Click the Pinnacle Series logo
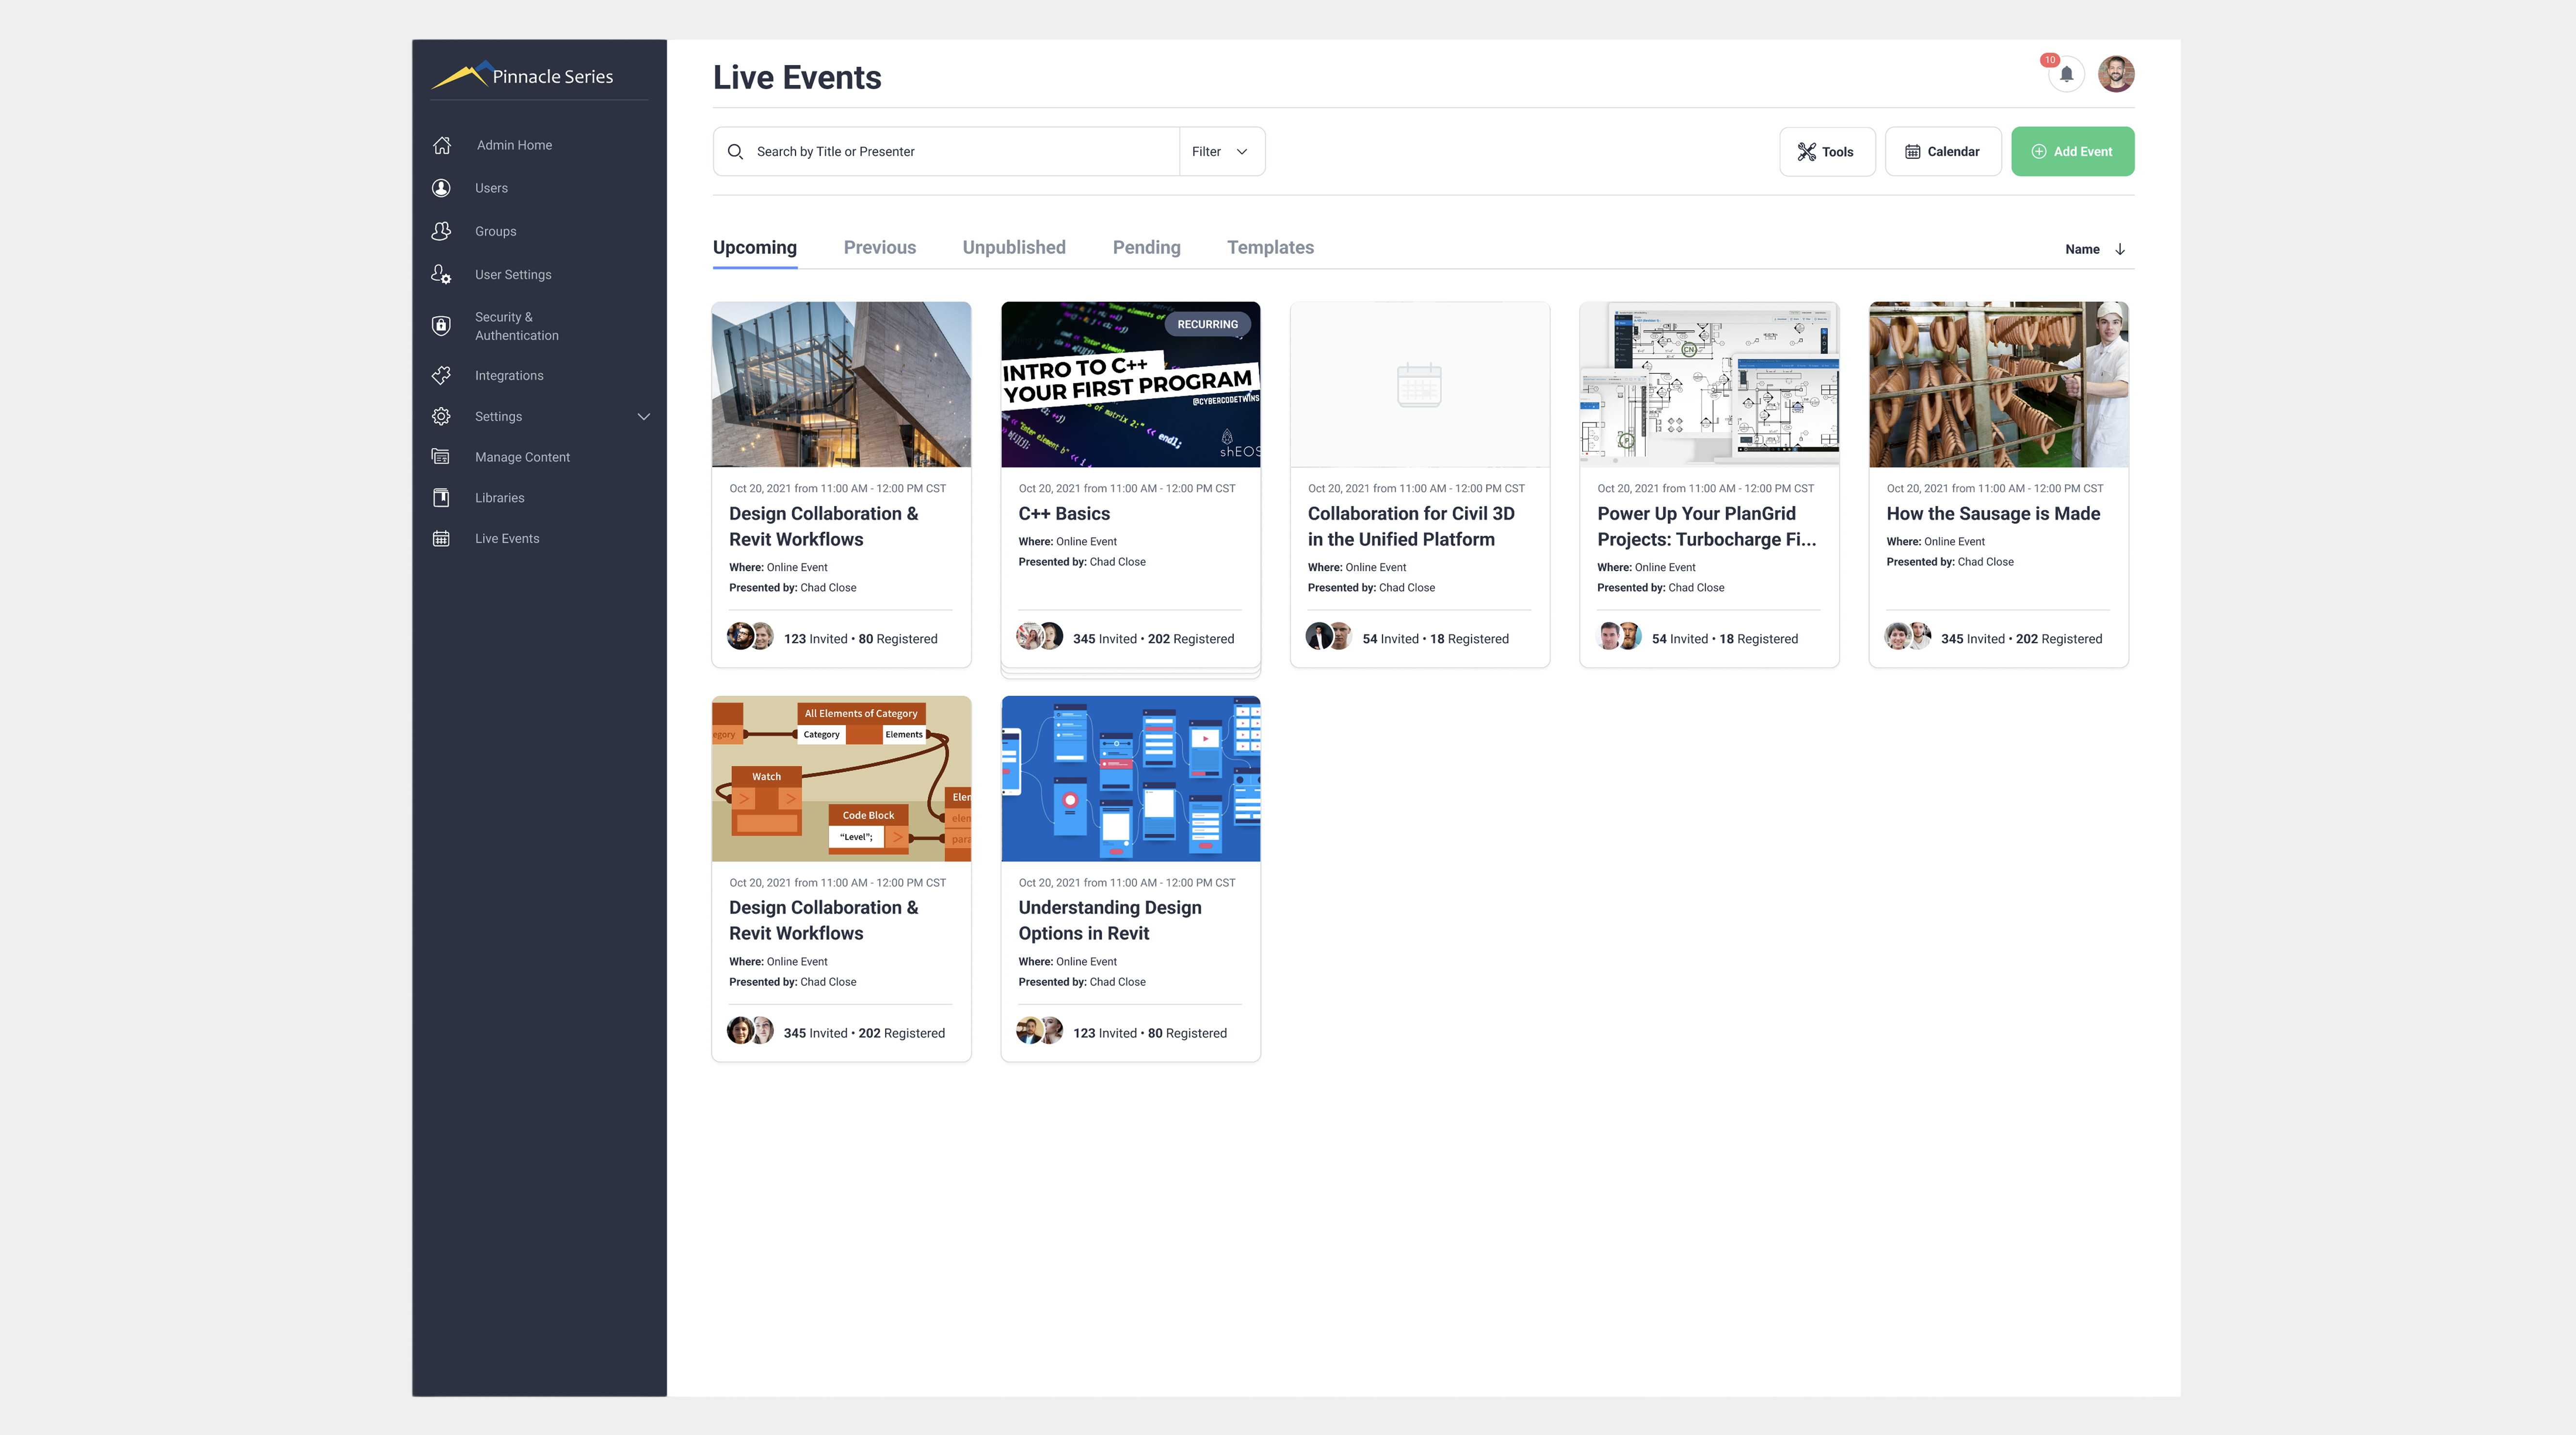This screenshot has width=2576, height=1435. 522,76
